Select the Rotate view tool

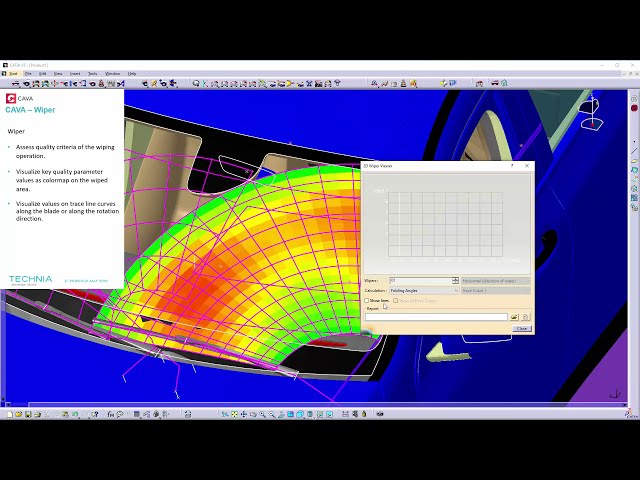click(253, 414)
